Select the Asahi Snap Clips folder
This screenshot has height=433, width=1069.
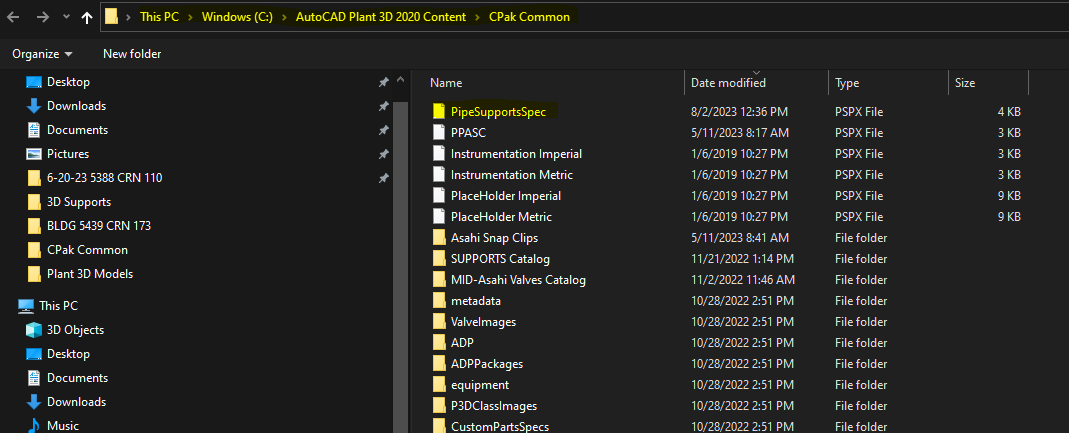tap(494, 238)
